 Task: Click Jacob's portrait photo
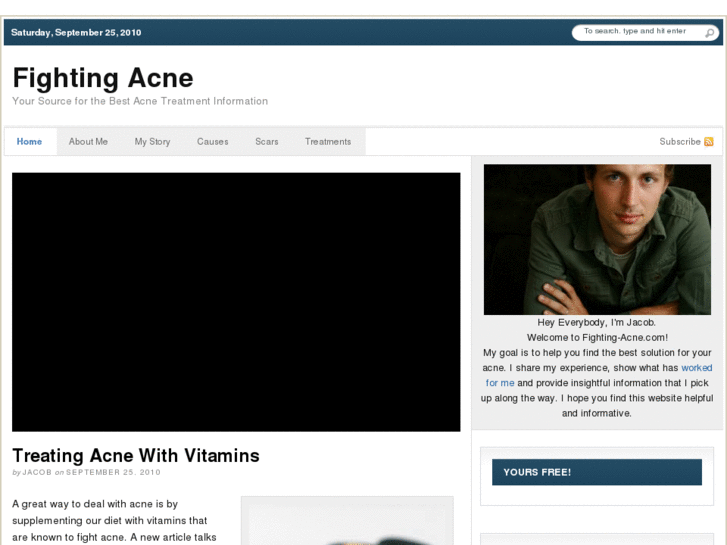click(x=597, y=239)
